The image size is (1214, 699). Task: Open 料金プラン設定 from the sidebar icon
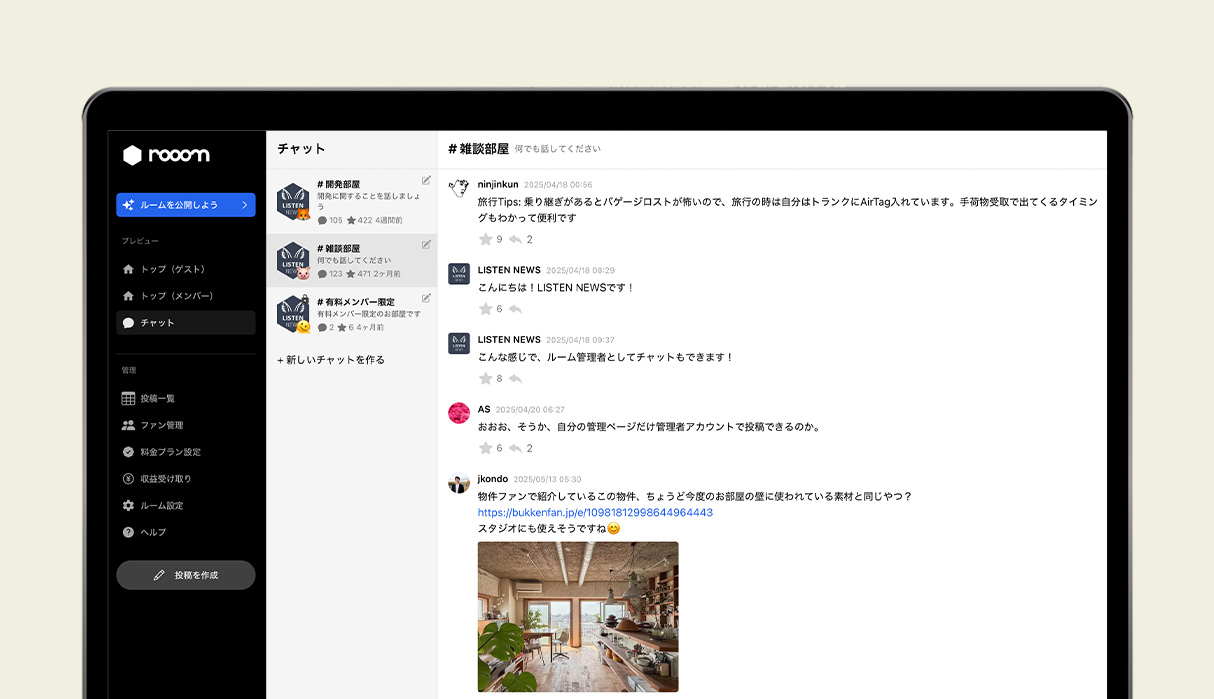(x=127, y=451)
